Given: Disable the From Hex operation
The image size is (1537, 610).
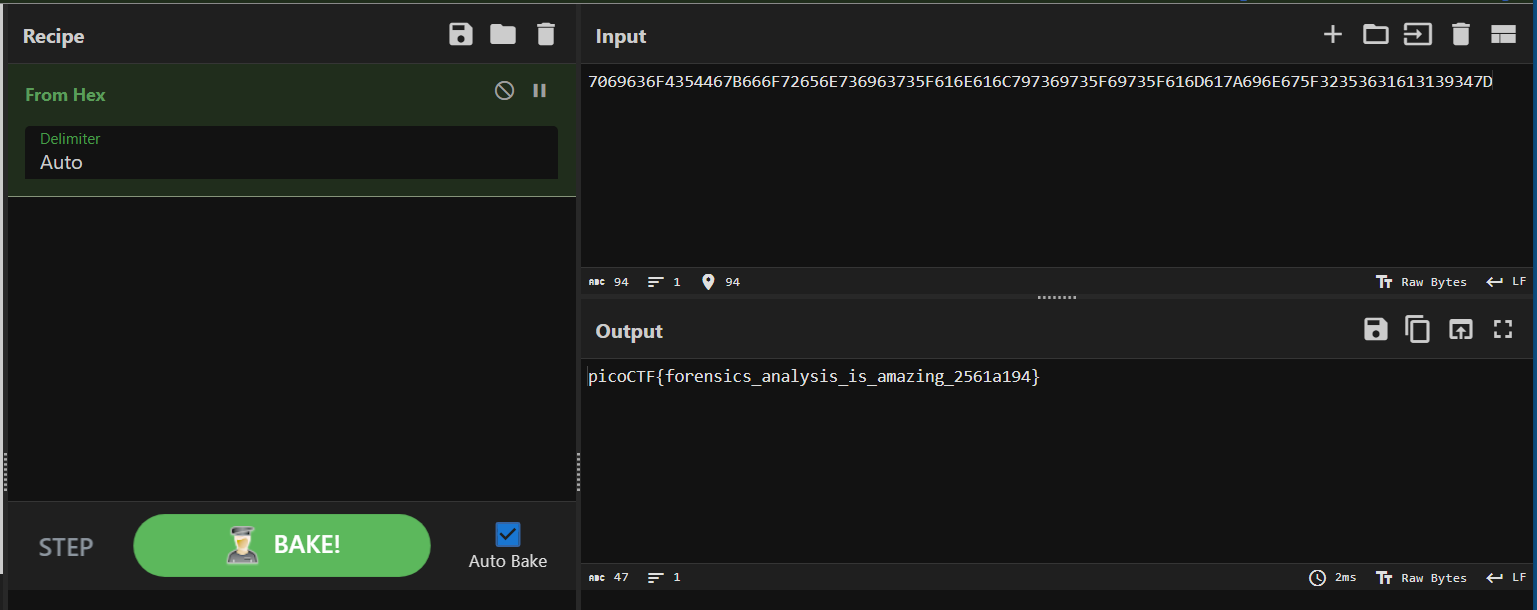Looking at the screenshot, I should (505, 91).
